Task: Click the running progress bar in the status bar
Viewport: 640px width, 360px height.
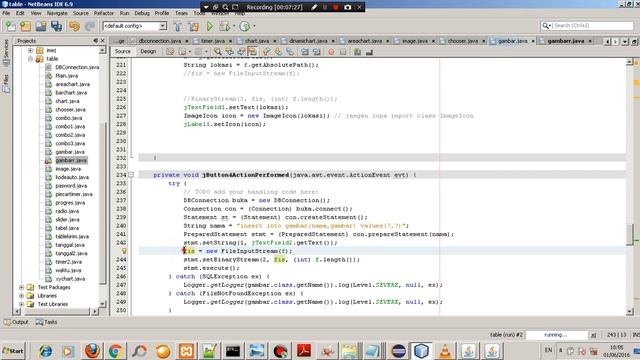Action: point(556,335)
